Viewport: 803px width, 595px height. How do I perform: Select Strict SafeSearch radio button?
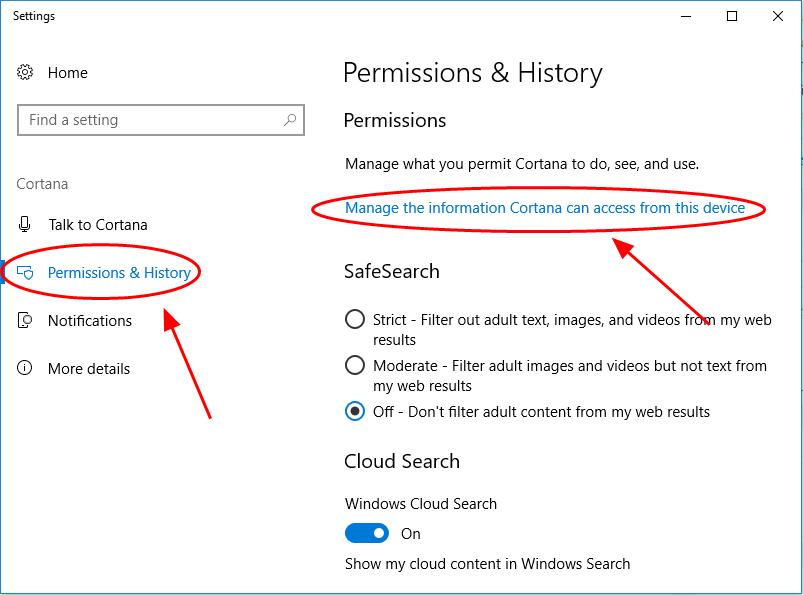pos(355,319)
